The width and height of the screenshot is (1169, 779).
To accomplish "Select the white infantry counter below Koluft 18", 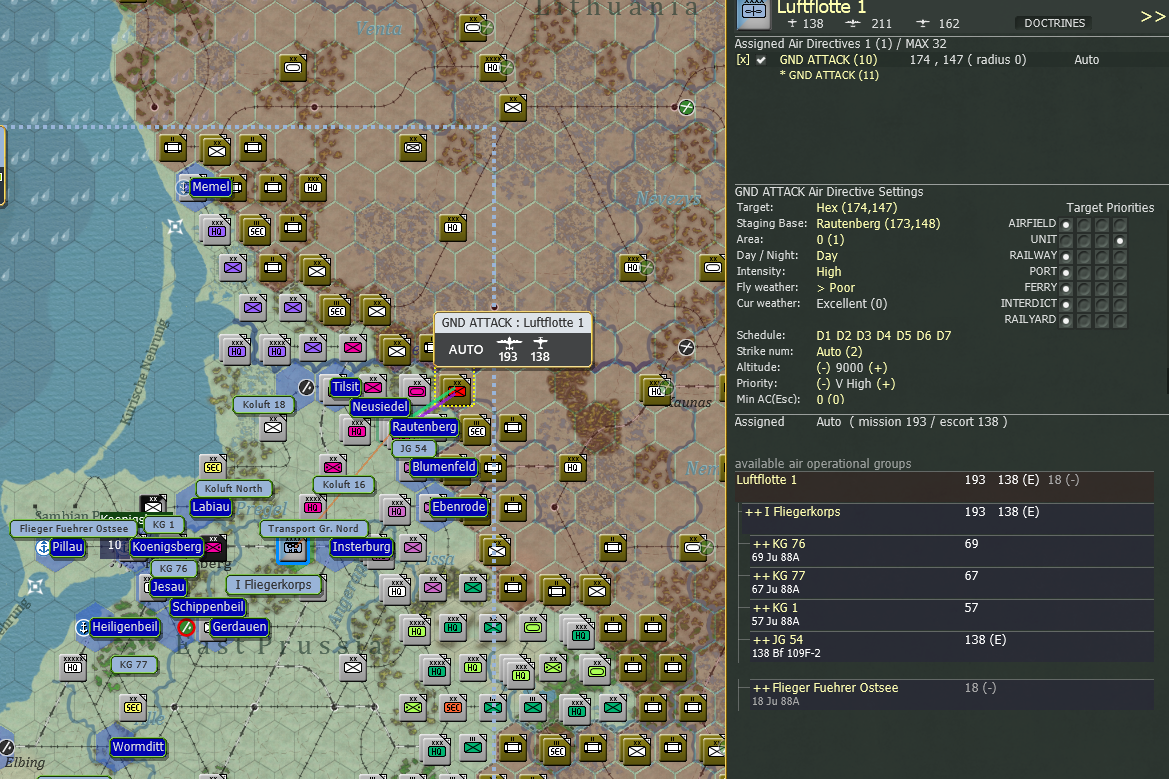I will click(273, 427).
